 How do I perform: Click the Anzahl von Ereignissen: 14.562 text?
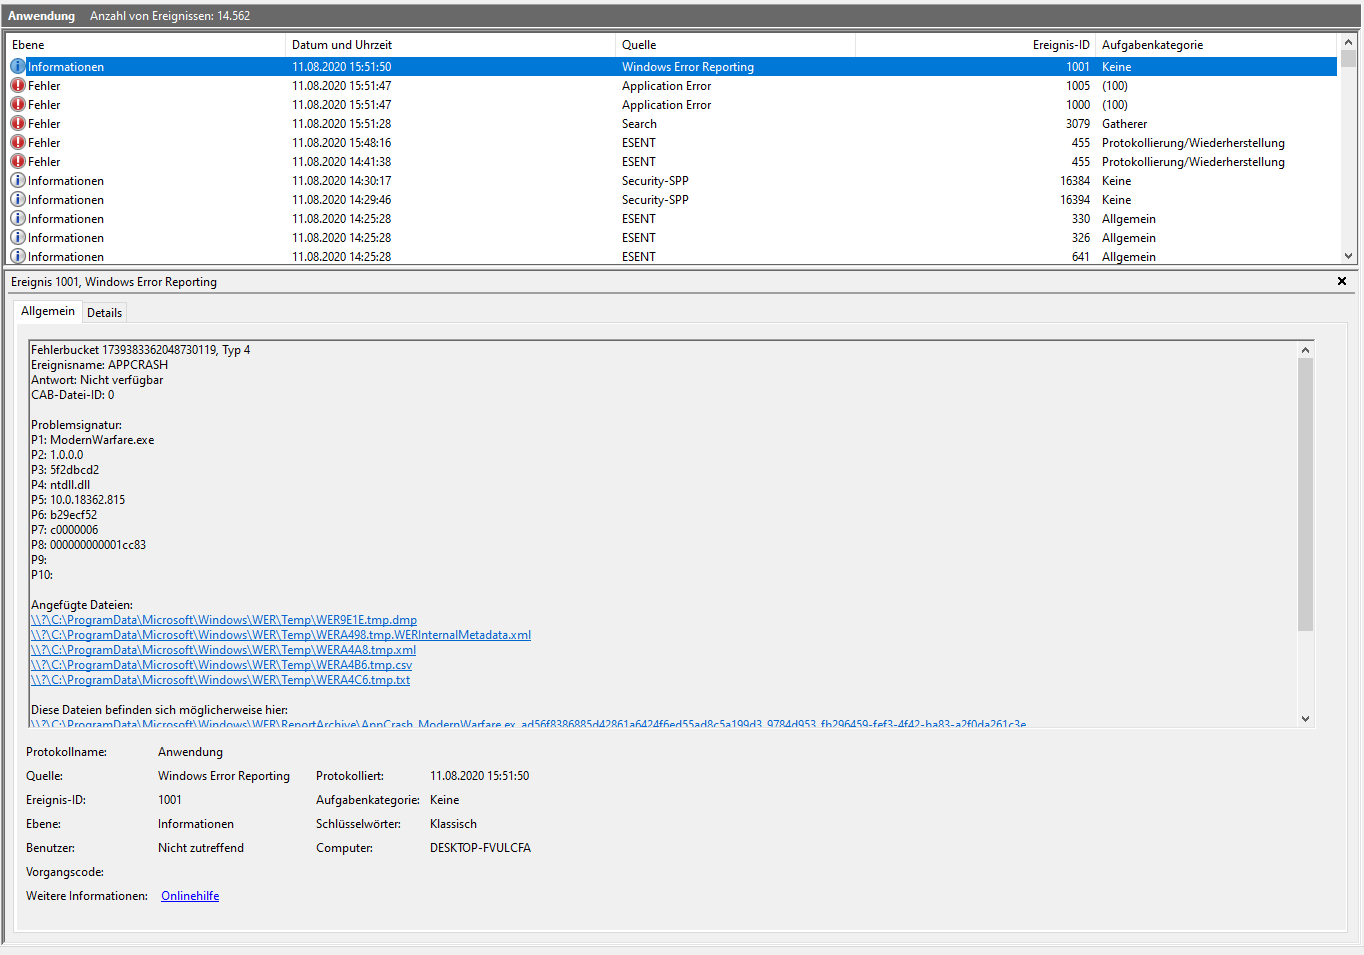coord(170,16)
